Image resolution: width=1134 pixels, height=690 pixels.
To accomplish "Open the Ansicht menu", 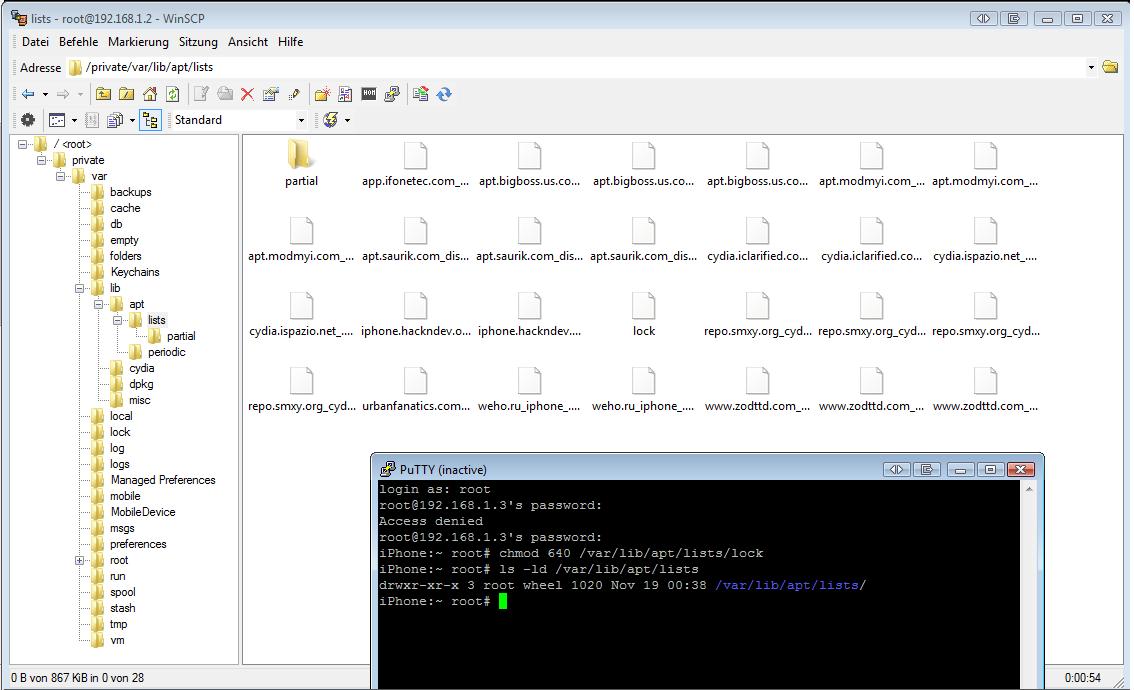I will tap(247, 42).
